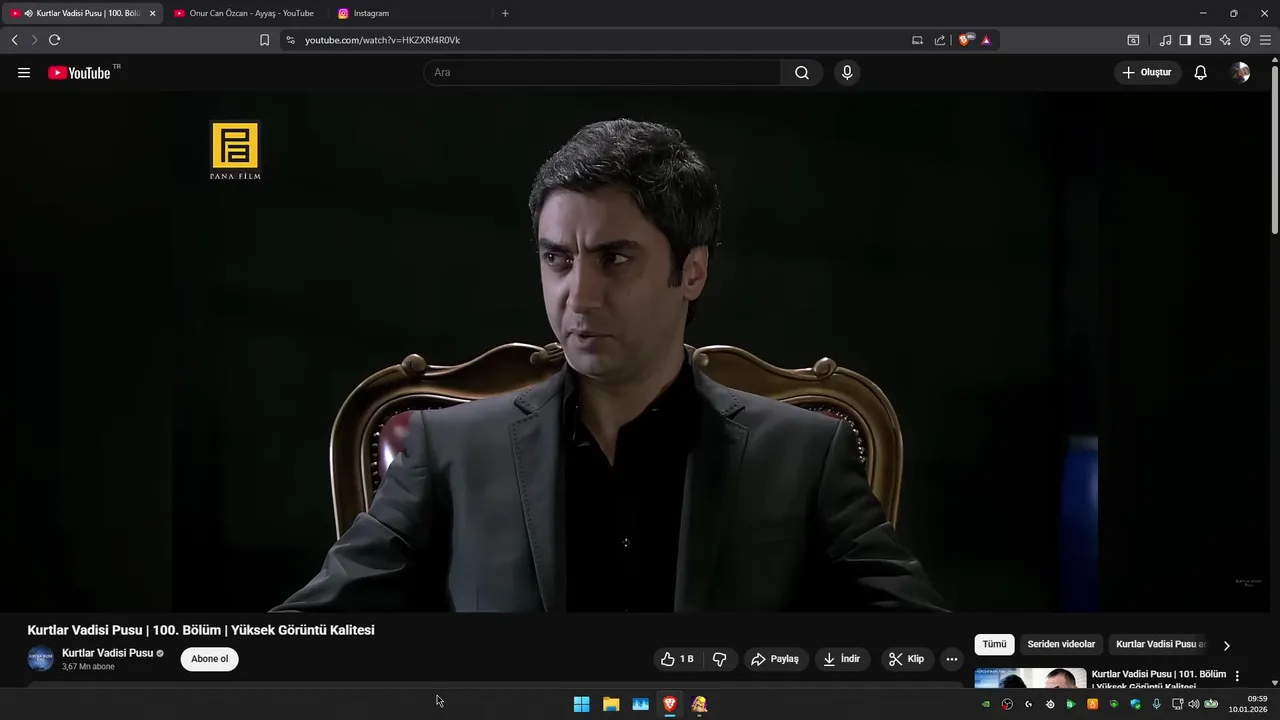1280x720 pixels.
Task: Open options menu for 101. Bölüm video
Action: tap(1237, 676)
